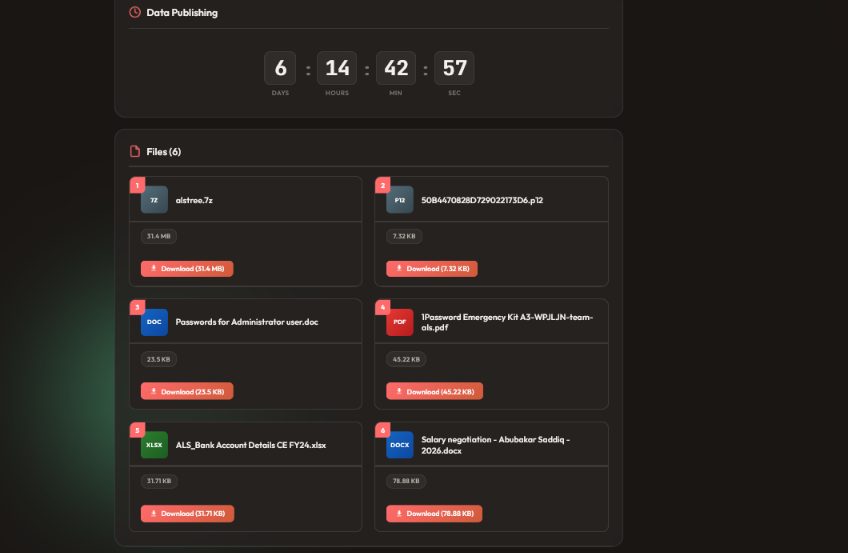Viewport: 848px width, 553px height.
Task: Click the .p12 certificate file name
Action: 482,200
